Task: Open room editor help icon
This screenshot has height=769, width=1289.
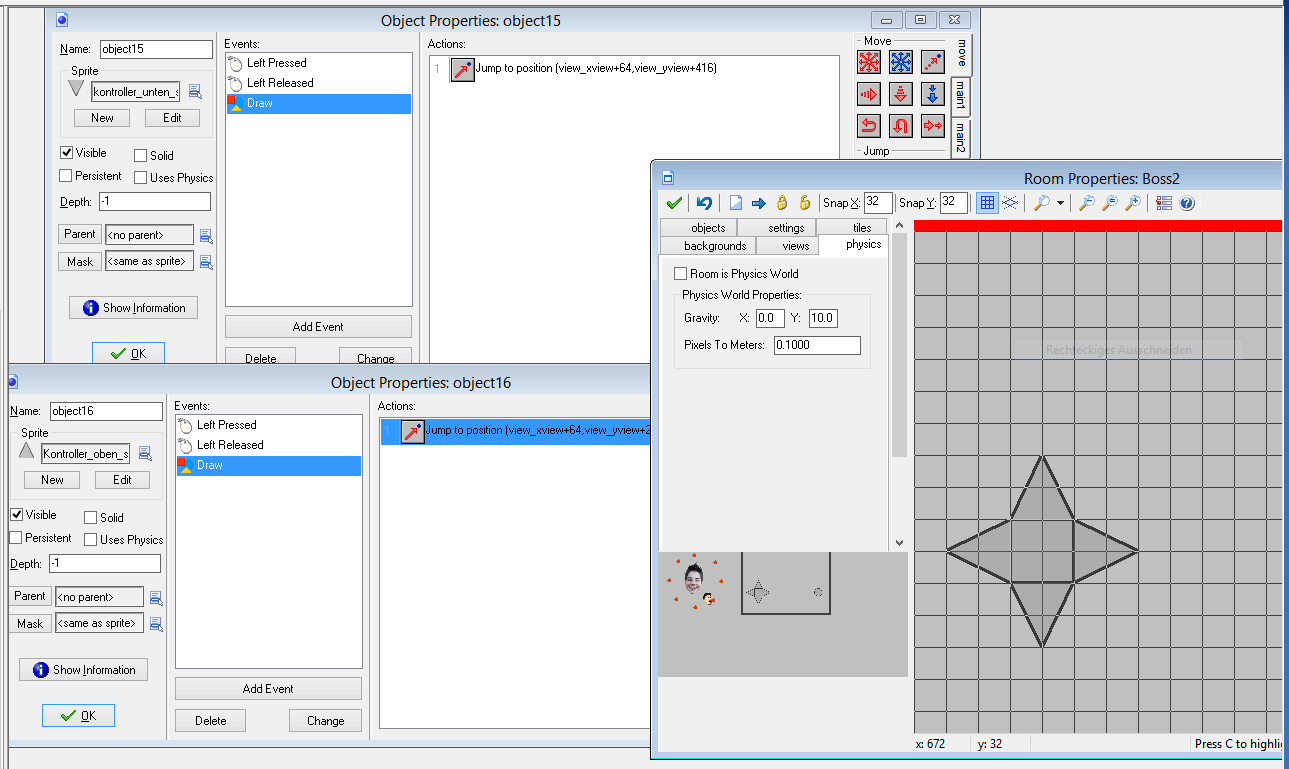Action: [1187, 203]
